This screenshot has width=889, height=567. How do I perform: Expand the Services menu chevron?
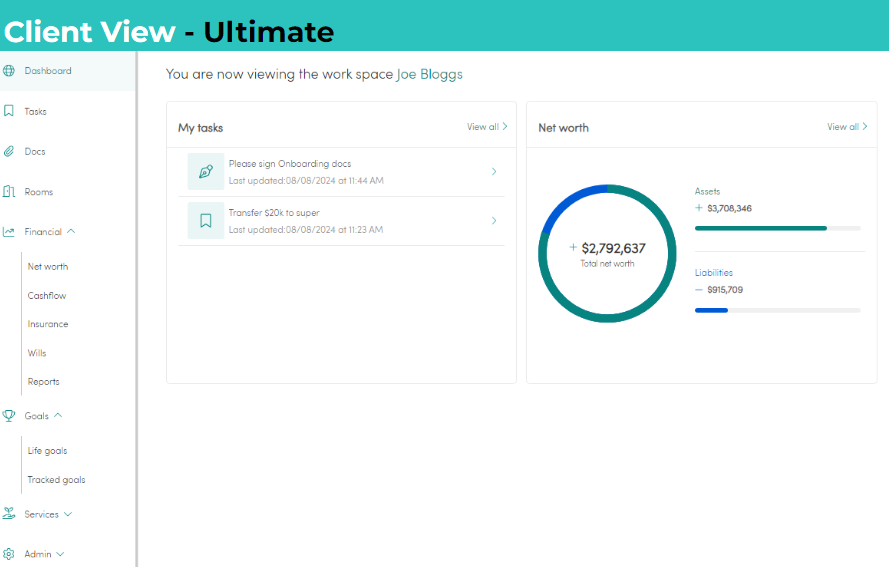(68, 514)
